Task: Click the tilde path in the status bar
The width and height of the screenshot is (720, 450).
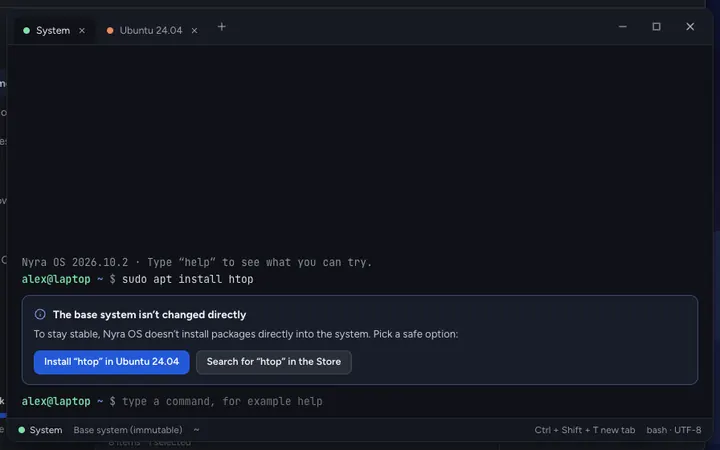Action: [197, 430]
